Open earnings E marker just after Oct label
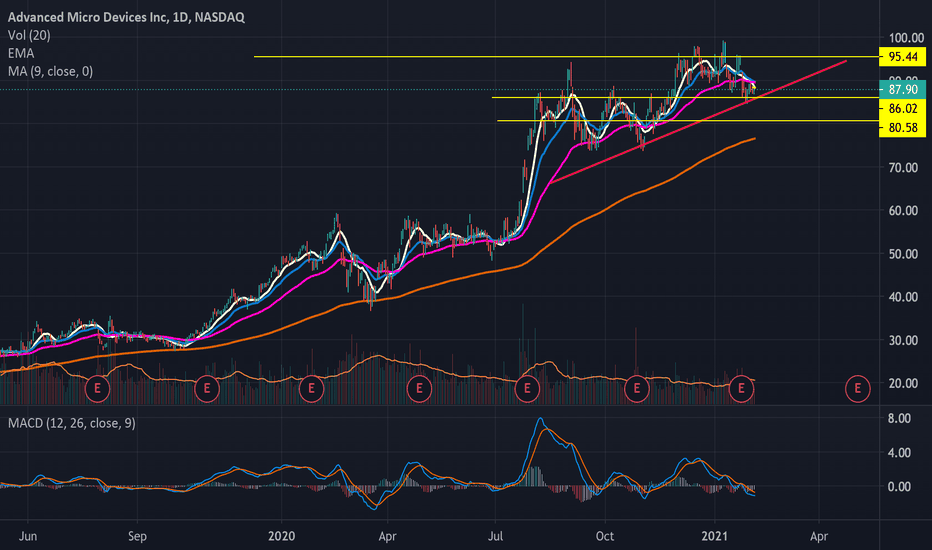The height and width of the screenshot is (550, 932). tap(637, 389)
